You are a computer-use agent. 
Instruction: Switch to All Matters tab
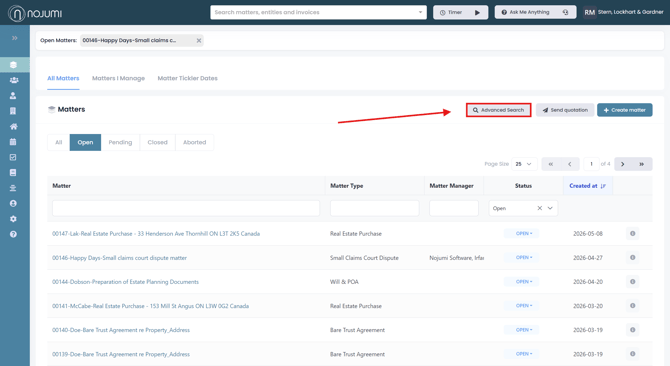(x=63, y=78)
